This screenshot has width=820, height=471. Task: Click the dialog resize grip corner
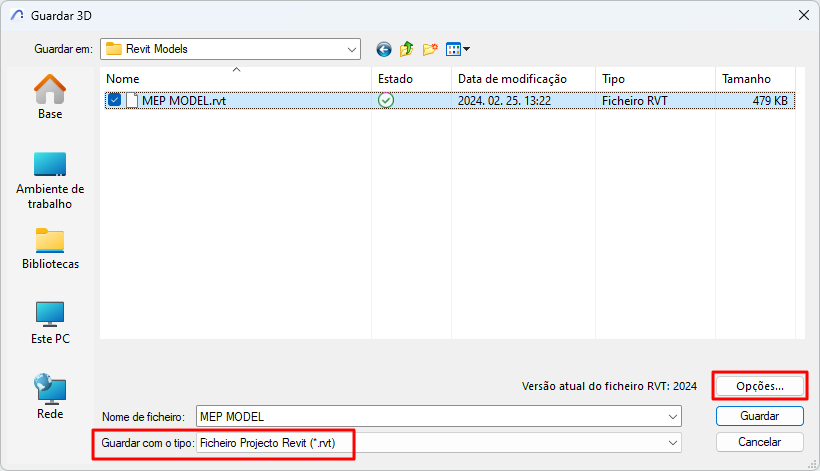click(812, 463)
